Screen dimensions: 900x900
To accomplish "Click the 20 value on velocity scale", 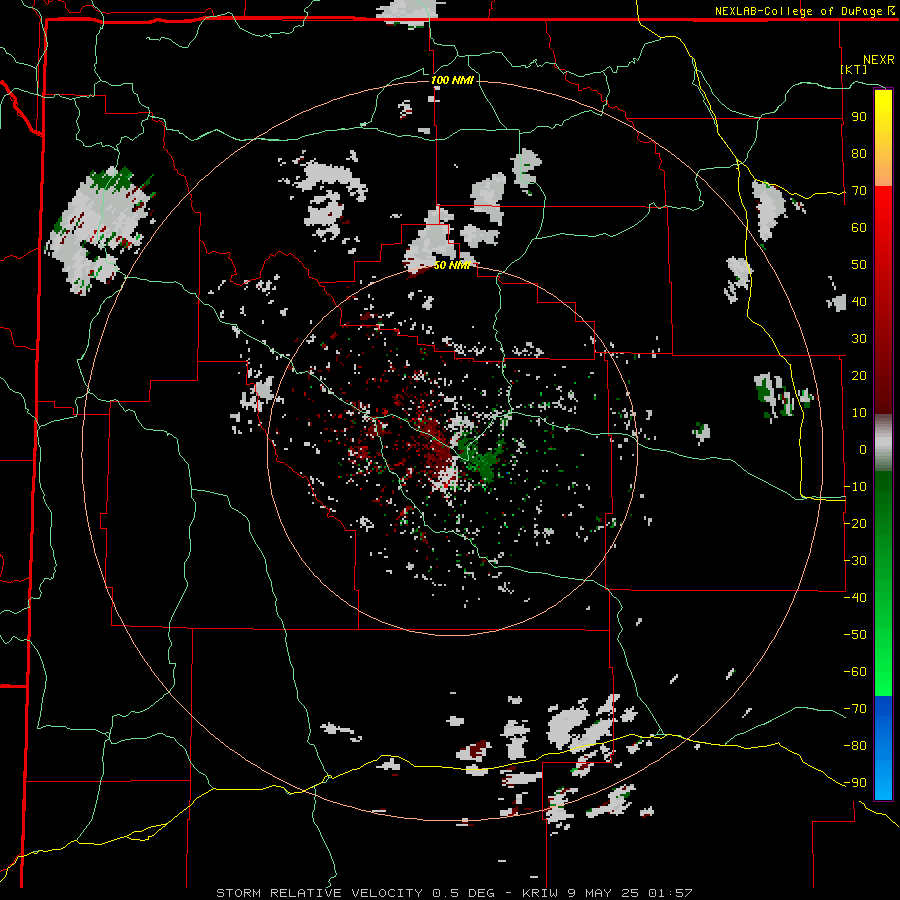I will pos(859,375).
